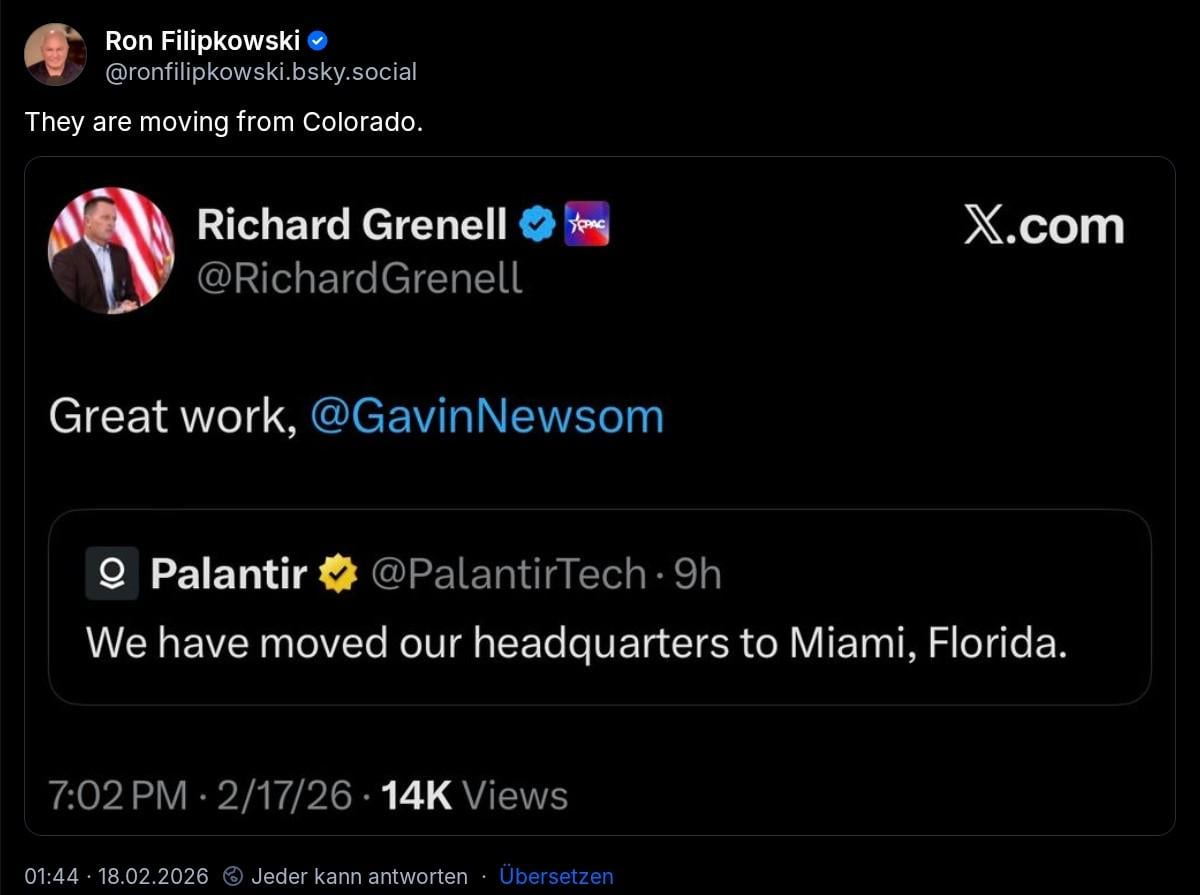Screen dimensions: 1200x895
Task: Click Palantir's gold verified badge
Action: 338,574
